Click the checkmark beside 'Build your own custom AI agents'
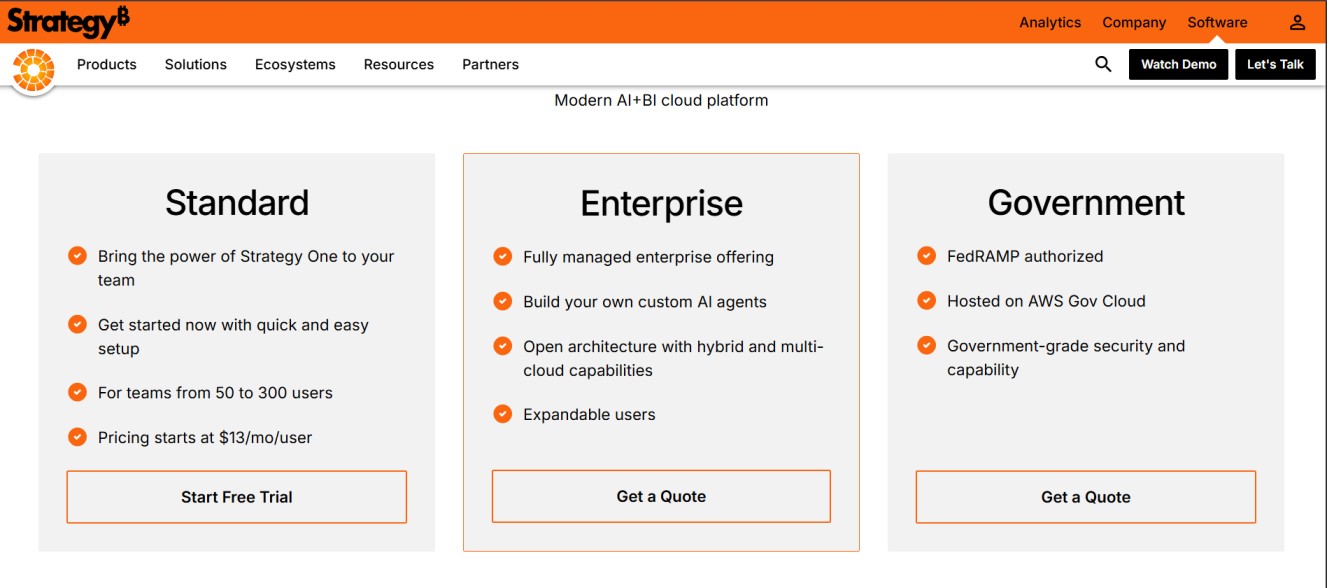This screenshot has width=1327, height=588. click(502, 300)
